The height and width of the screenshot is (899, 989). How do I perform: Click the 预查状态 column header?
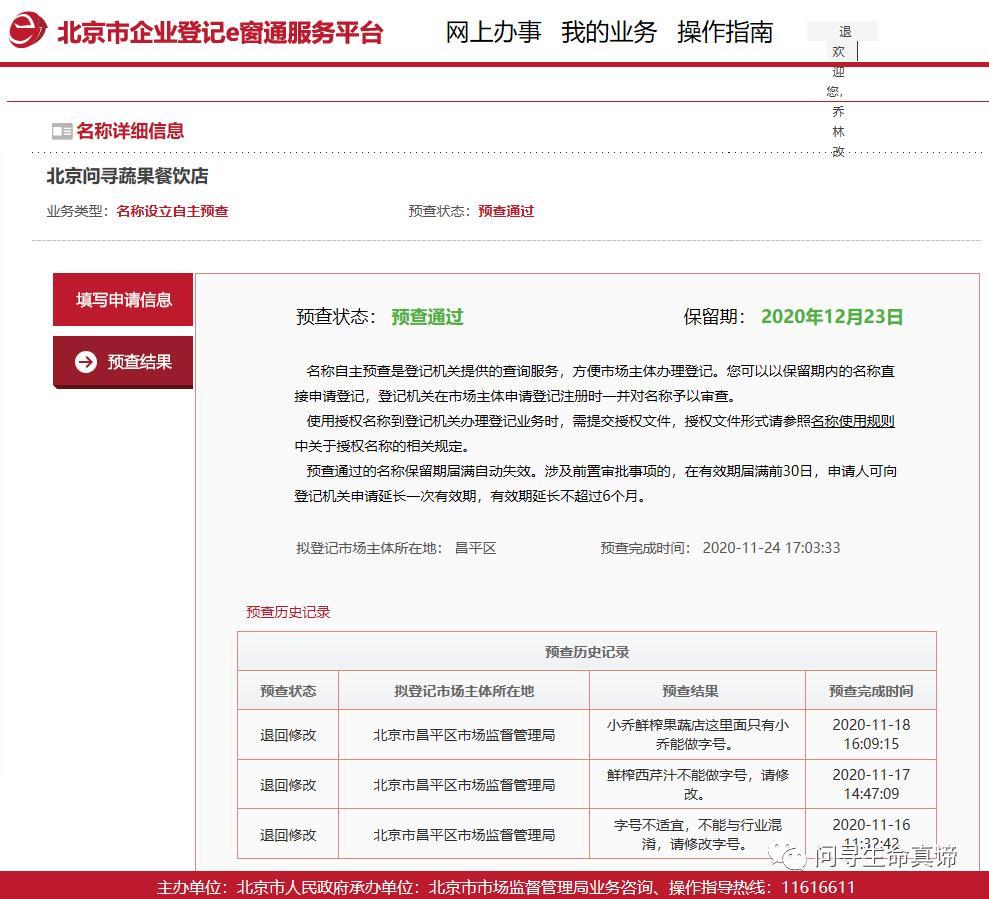pos(288,691)
